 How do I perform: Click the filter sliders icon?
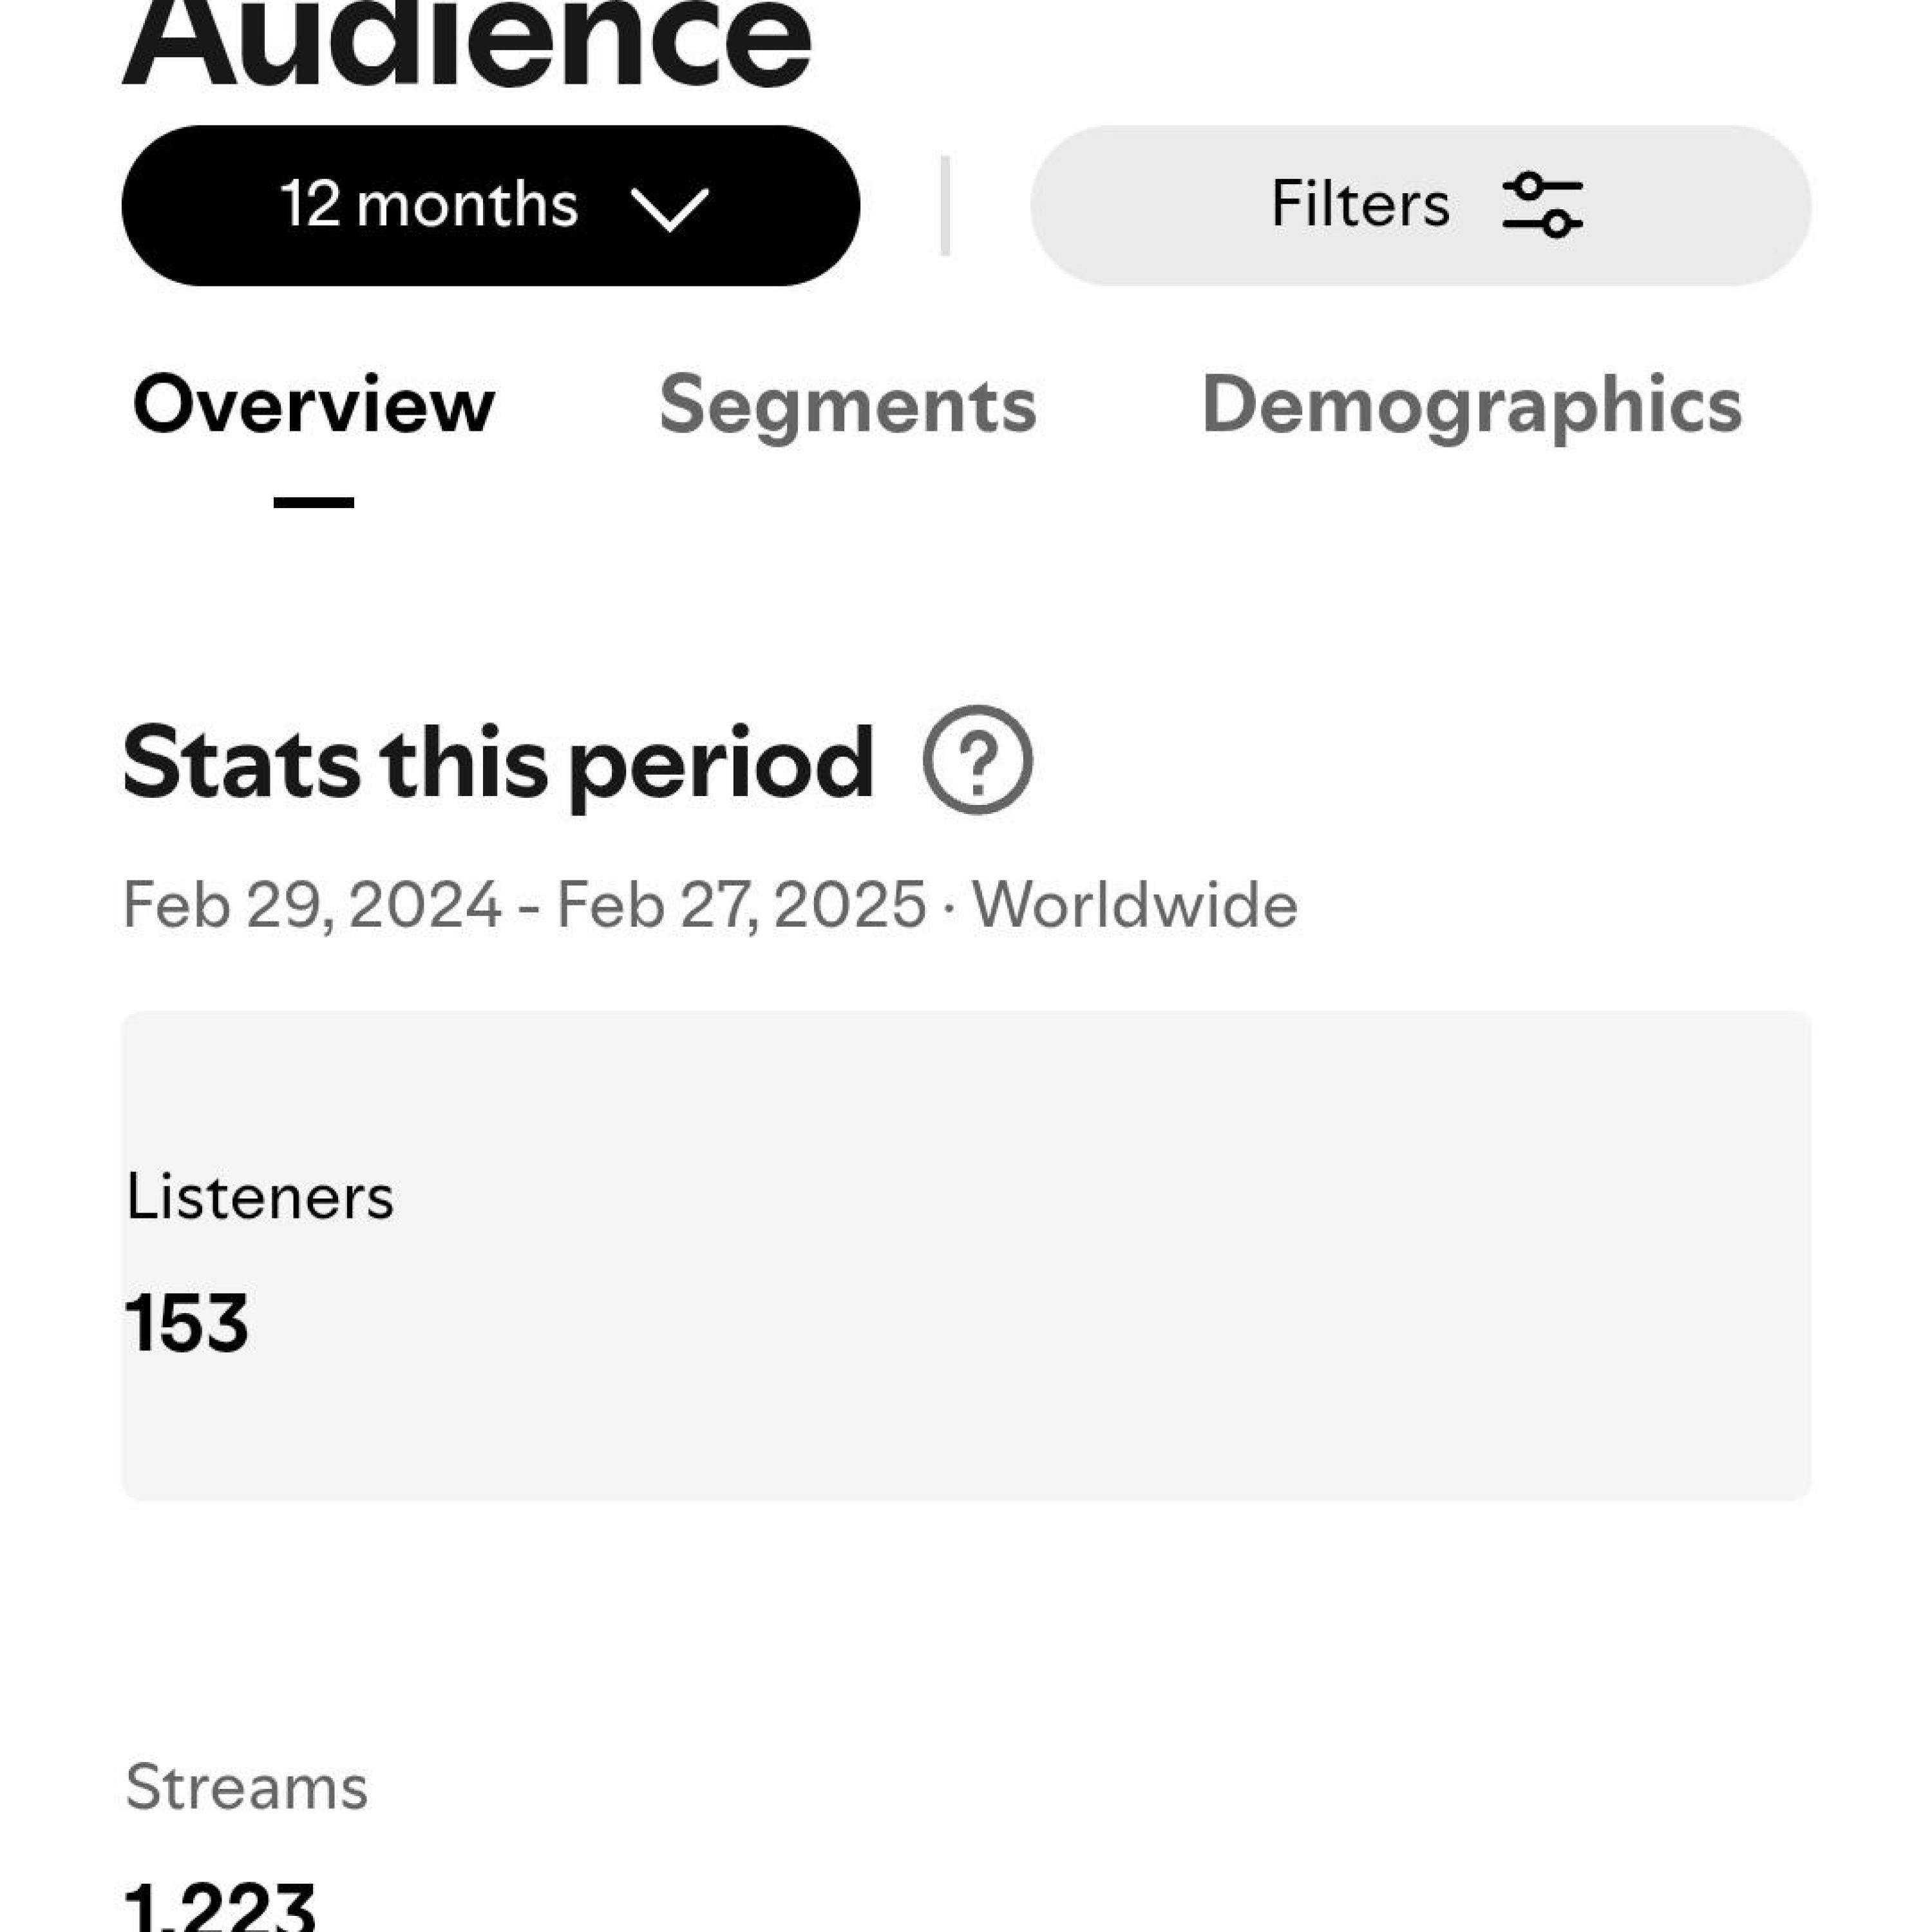tap(1542, 205)
